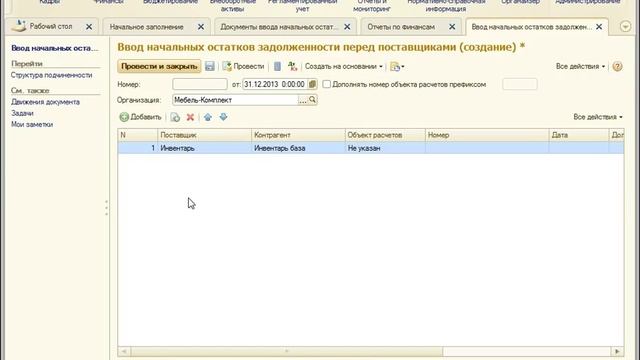Open Мои заметки link
The image size is (640, 360).
[32, 124]
